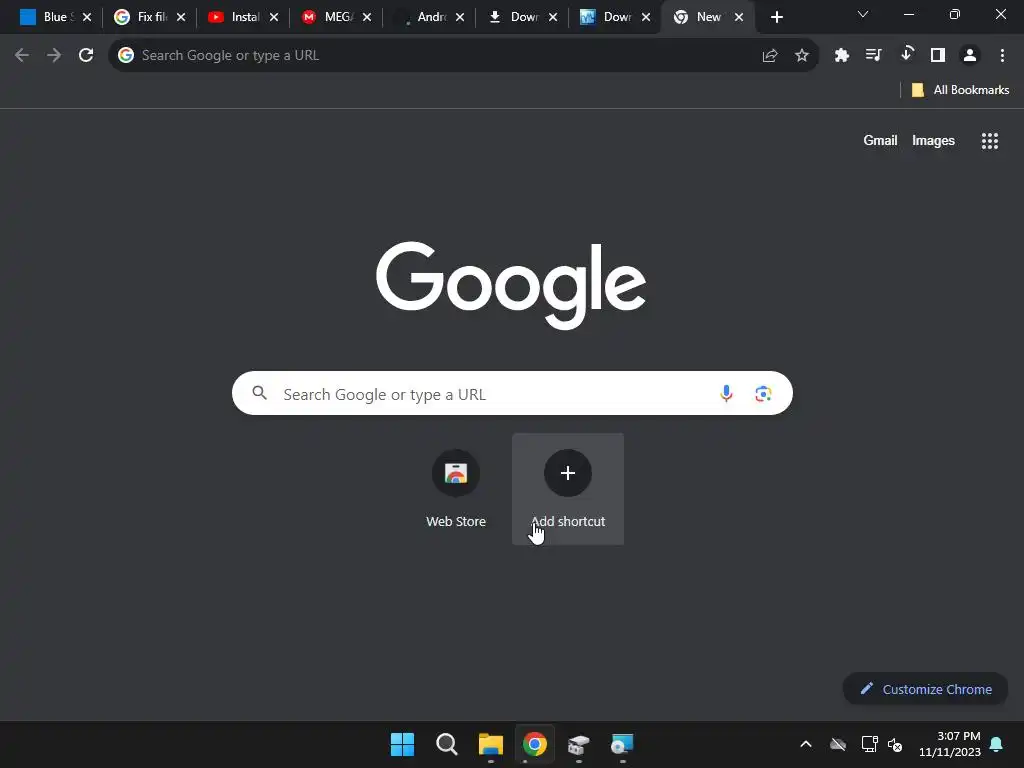This screenshot has width=1024, height=768.
Task: Click the muted volume tray icon
Action: [x=895, y=744]
